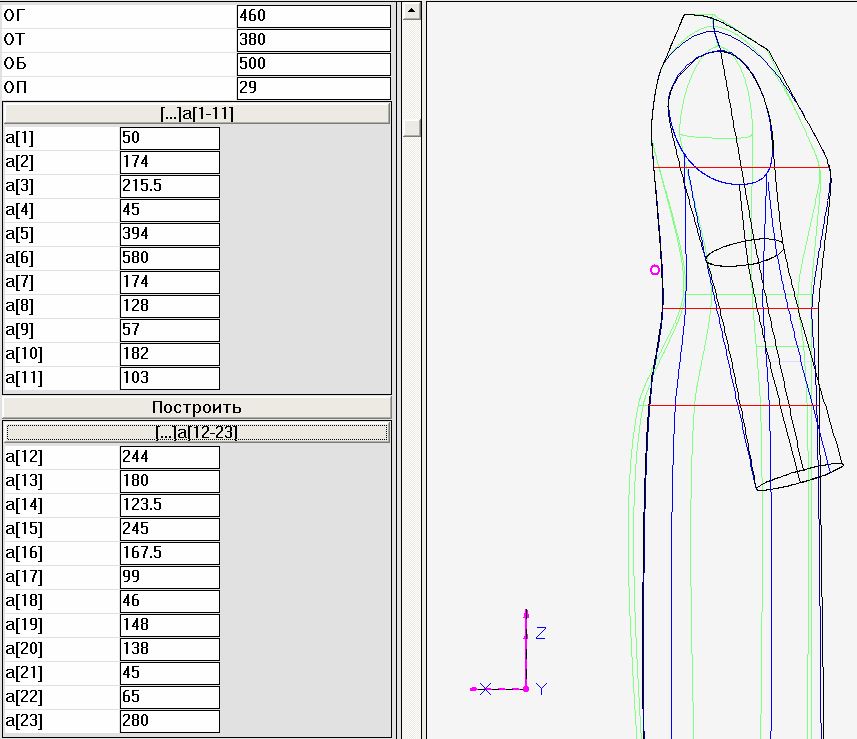This screenshot has width=857, height=739.
Task: Select the a[22] field with 65
Action: click(x=170, y=698)
